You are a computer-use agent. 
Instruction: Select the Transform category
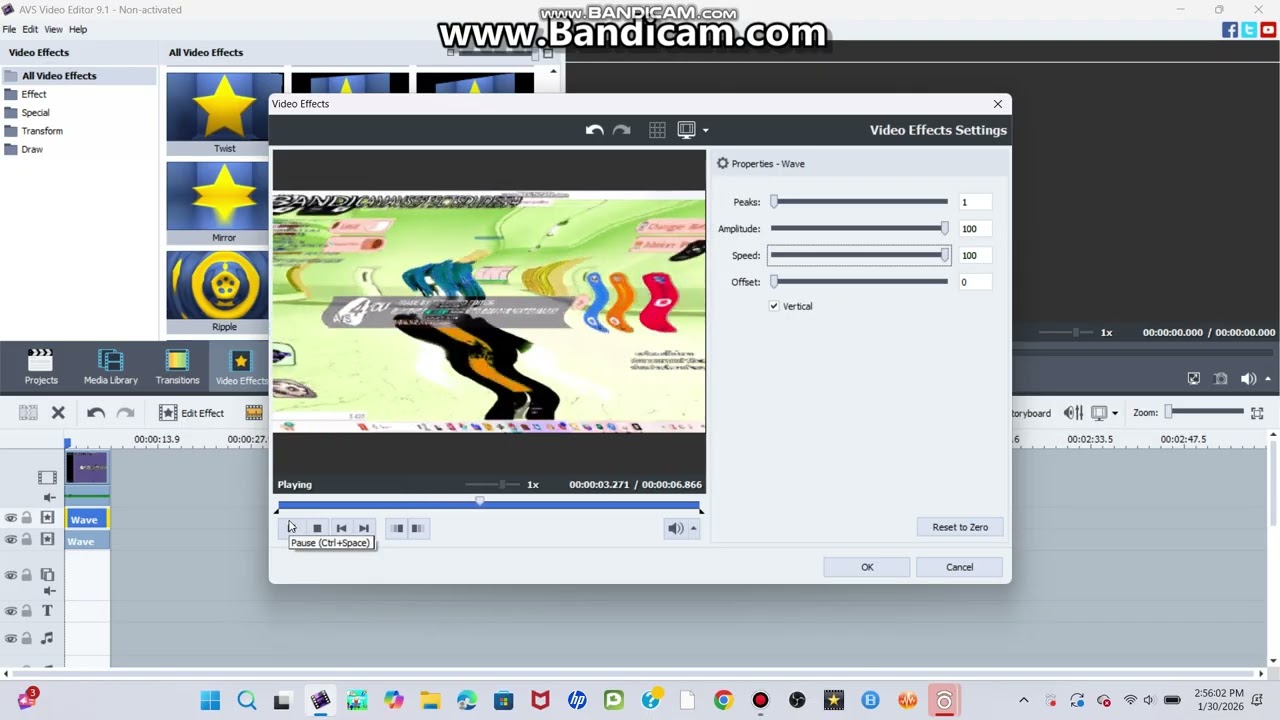[42, 131]
